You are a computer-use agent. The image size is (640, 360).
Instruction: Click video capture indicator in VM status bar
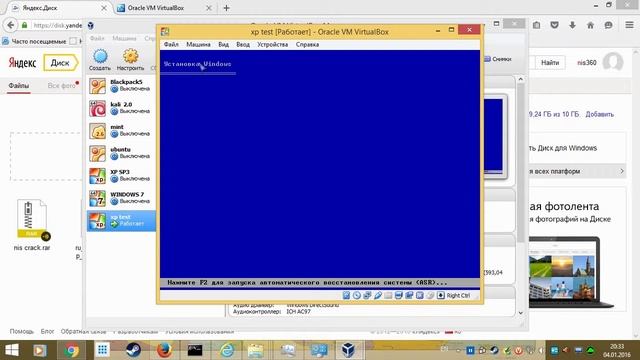[409, 295]
